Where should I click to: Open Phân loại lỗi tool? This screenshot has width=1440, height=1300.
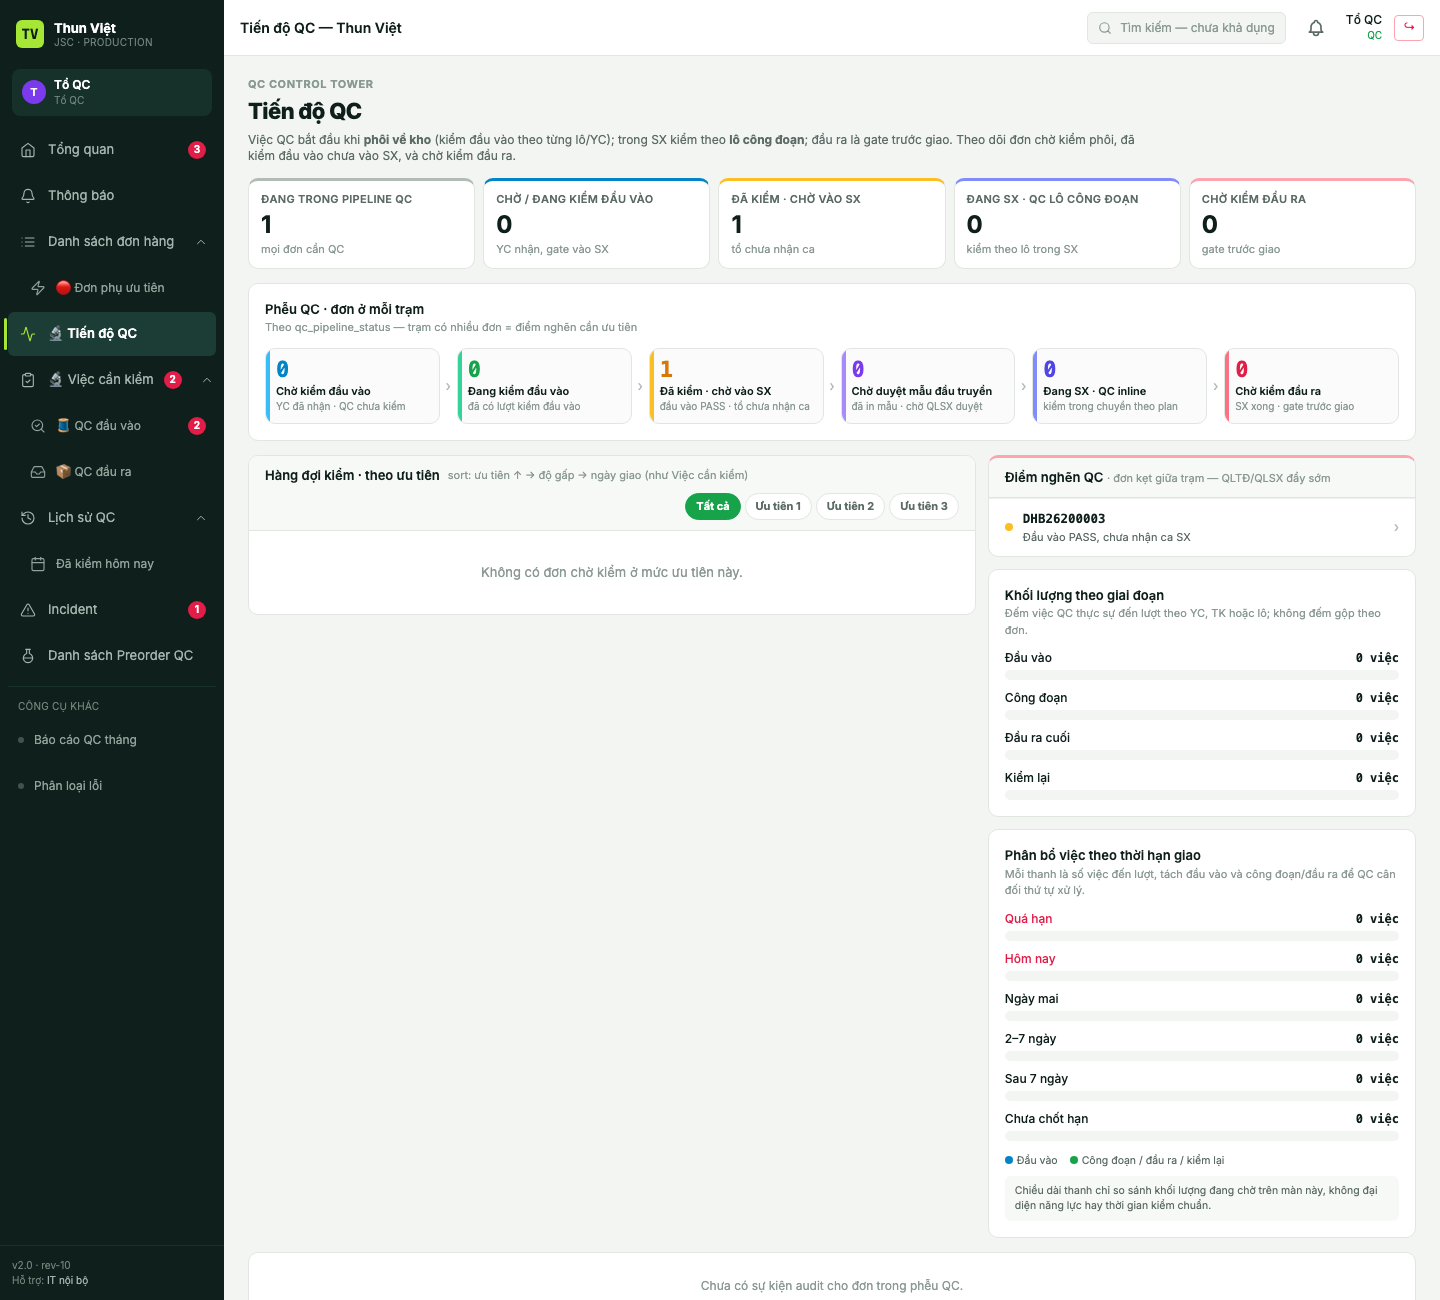112,786
